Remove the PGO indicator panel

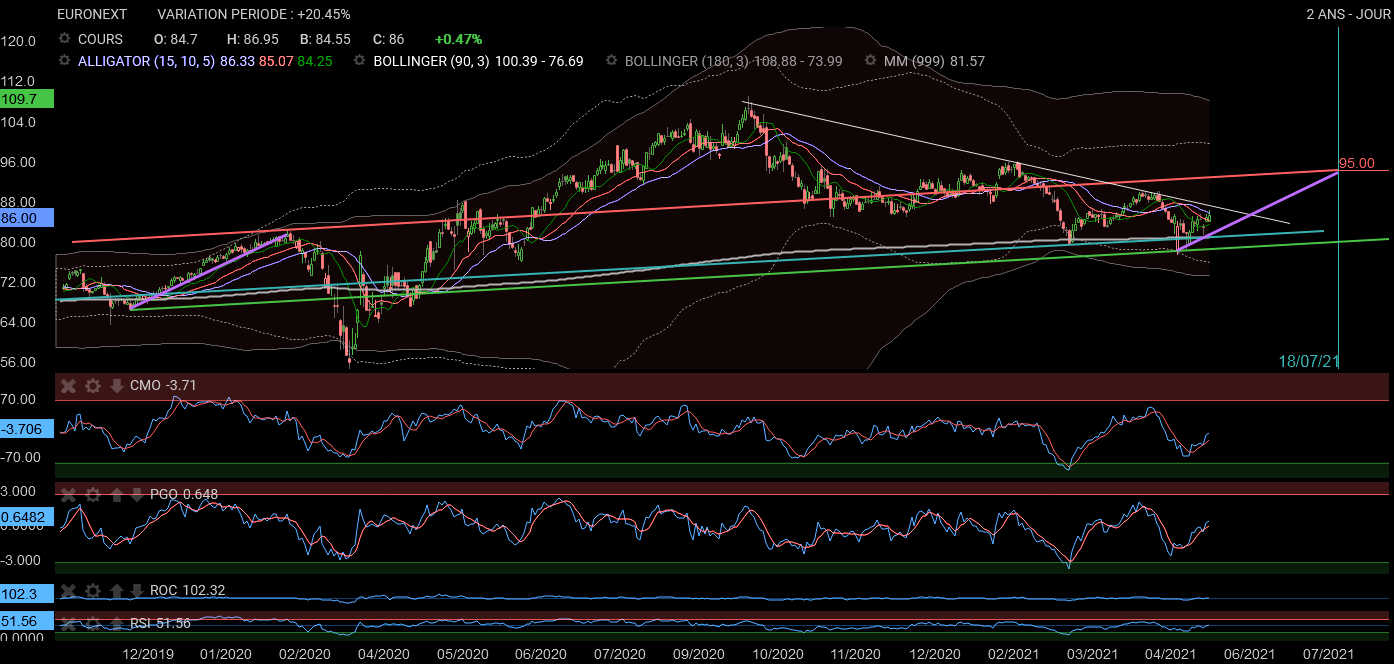point(69,494)
